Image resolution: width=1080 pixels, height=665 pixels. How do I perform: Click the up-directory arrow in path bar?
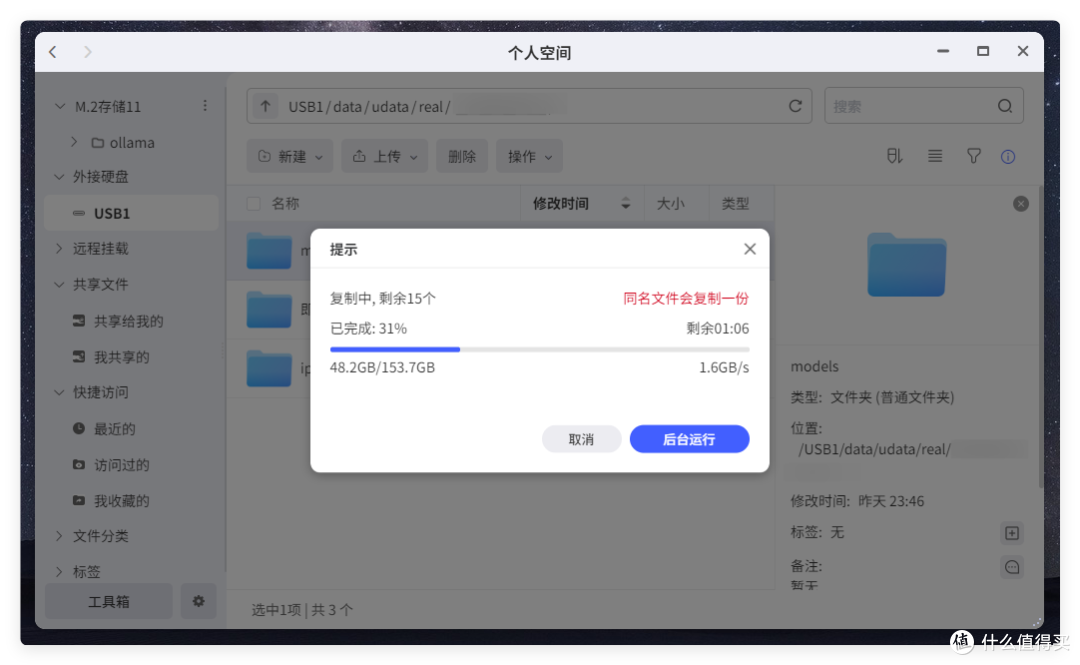[x=265, y=106]
